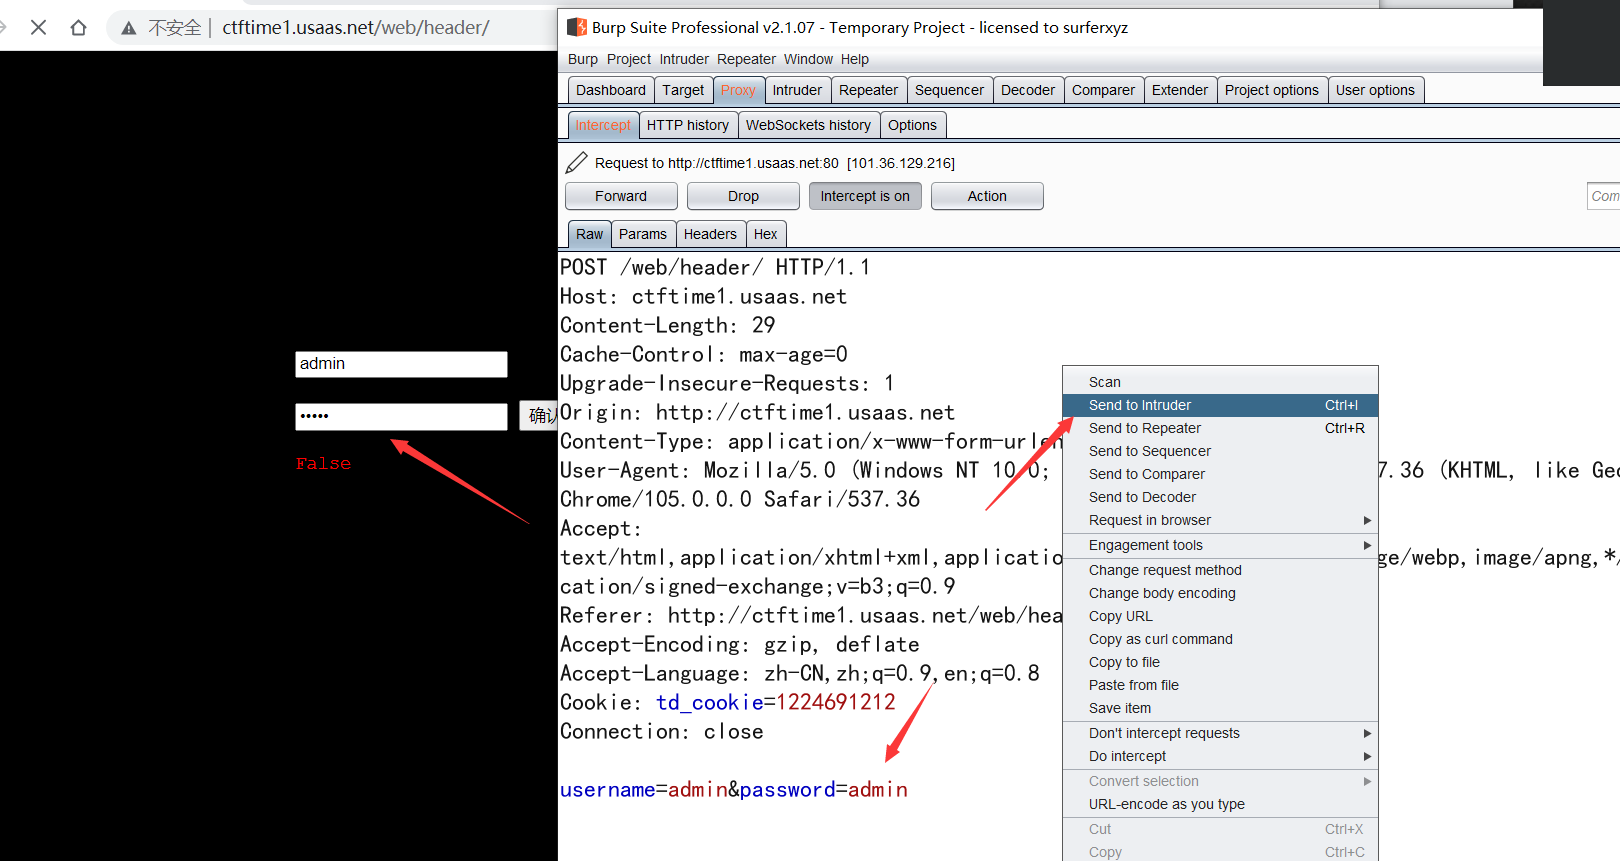Switch to the WebSockets history sub-tab
This screenshot has height=861, width=1620.
[x=808, y=125]
